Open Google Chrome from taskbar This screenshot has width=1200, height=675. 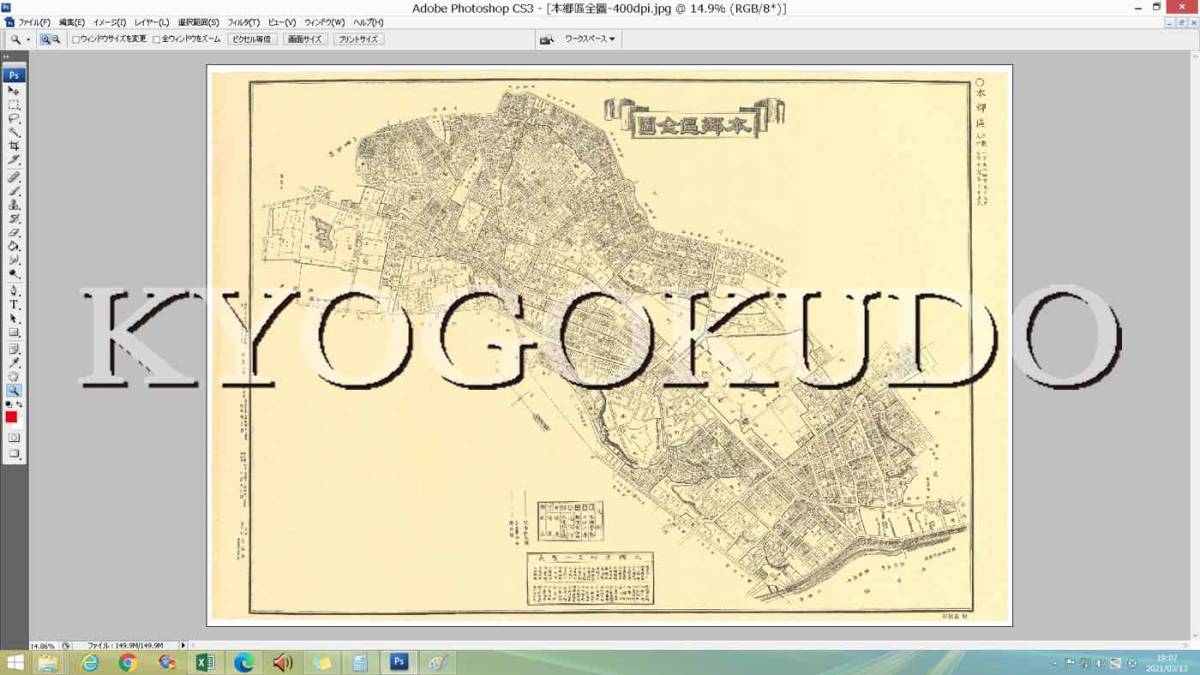pyautogui.click(x=127, y=663)
